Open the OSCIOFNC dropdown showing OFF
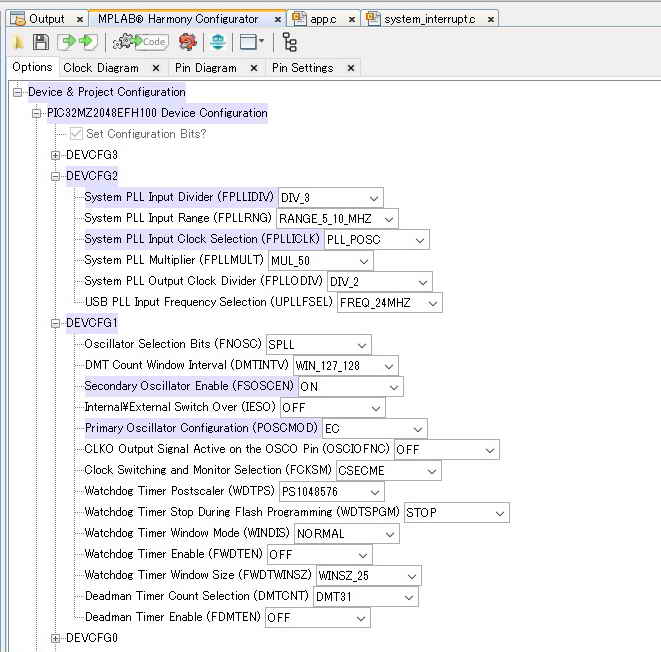661x652 pixels. coord(446,450)
